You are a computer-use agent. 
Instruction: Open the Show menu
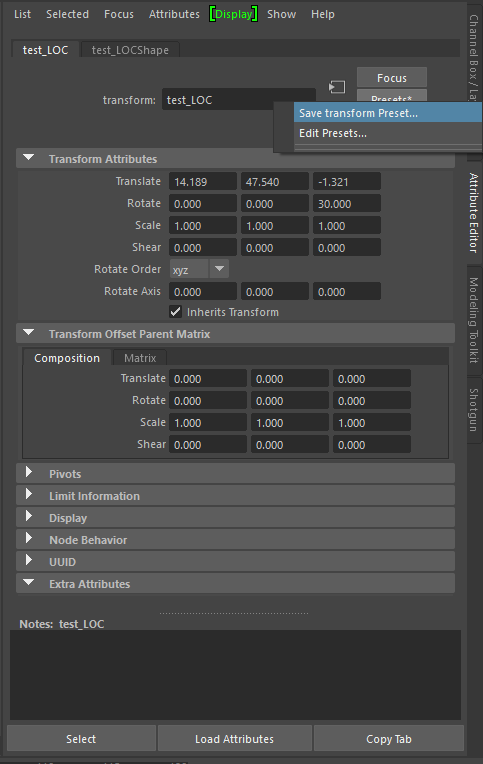click(x=281, y=14)
